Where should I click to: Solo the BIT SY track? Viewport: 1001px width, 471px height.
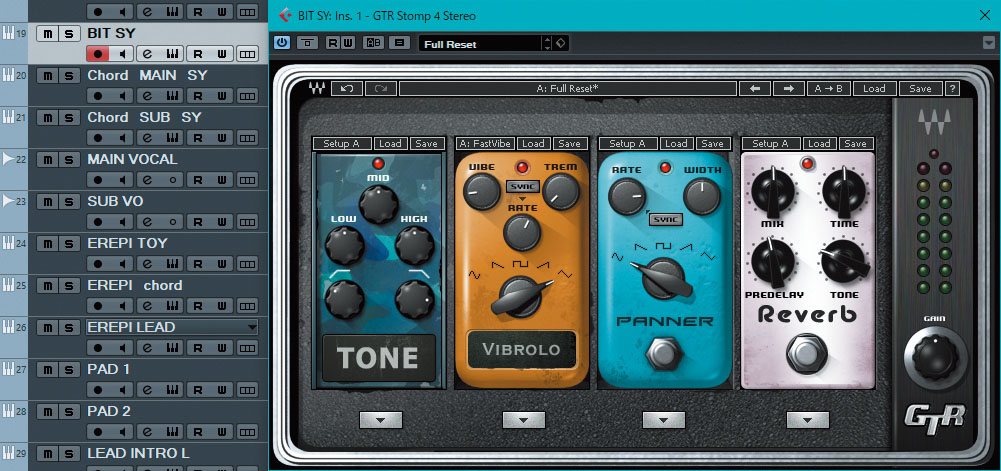pos(69,33)
